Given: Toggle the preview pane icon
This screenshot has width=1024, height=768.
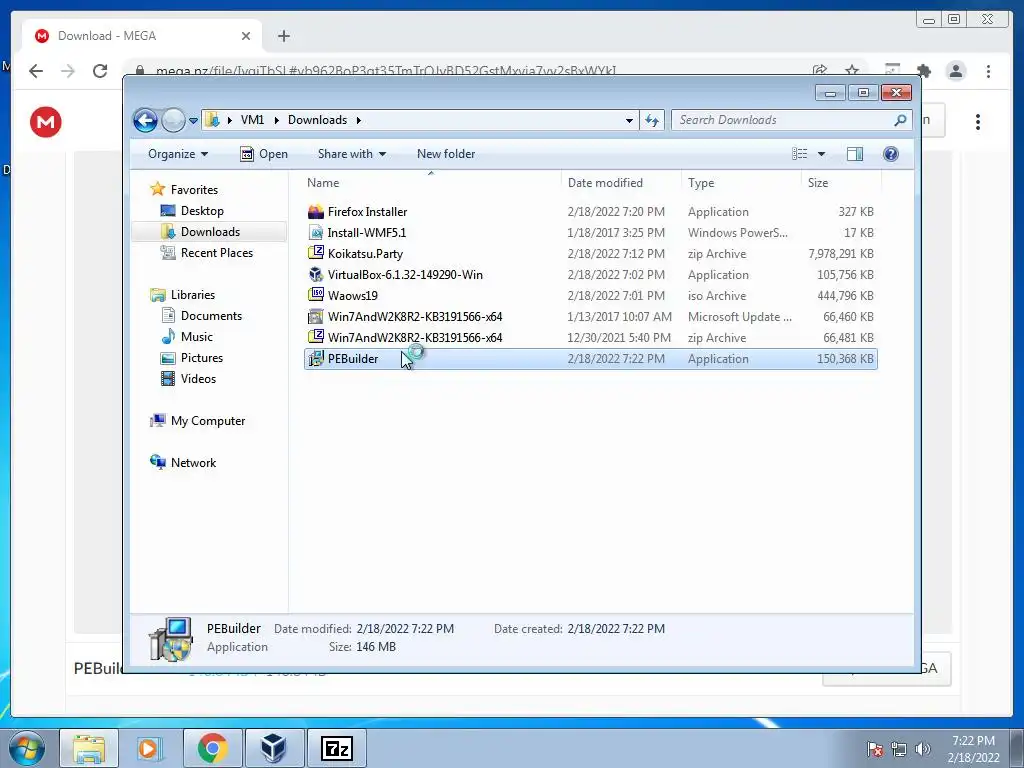Looking at the screenshot, I should click(x=855, y=154).
